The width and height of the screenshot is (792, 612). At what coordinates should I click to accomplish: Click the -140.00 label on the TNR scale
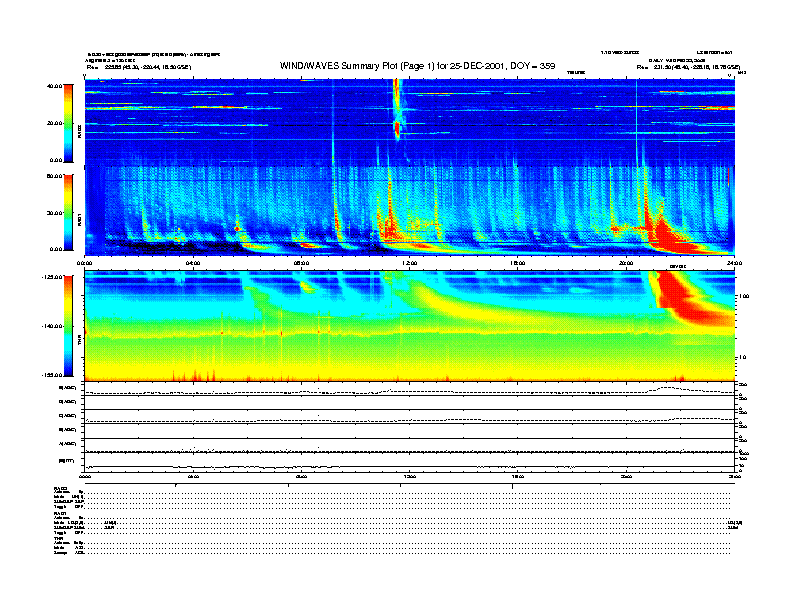(51, 326)
